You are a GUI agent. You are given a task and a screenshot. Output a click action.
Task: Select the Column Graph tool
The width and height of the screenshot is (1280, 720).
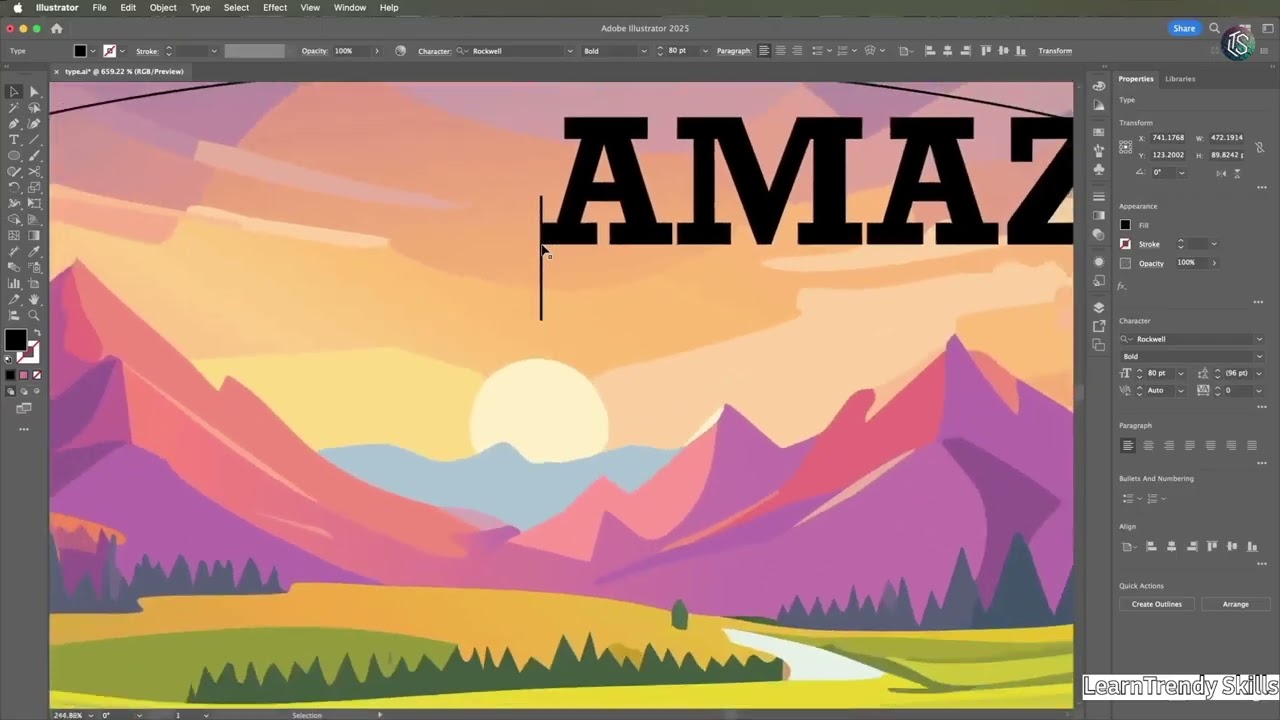tap(14, 284)
